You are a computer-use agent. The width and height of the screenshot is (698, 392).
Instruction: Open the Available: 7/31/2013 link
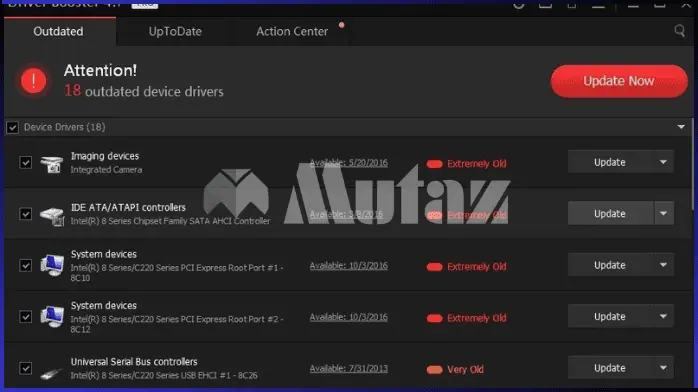coord(349,368)
